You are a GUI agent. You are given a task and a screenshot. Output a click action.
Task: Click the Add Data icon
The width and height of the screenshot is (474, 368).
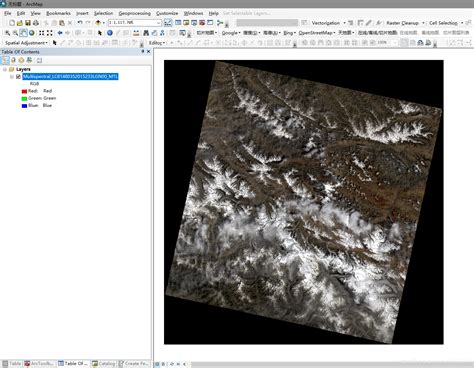pos(98,23)
